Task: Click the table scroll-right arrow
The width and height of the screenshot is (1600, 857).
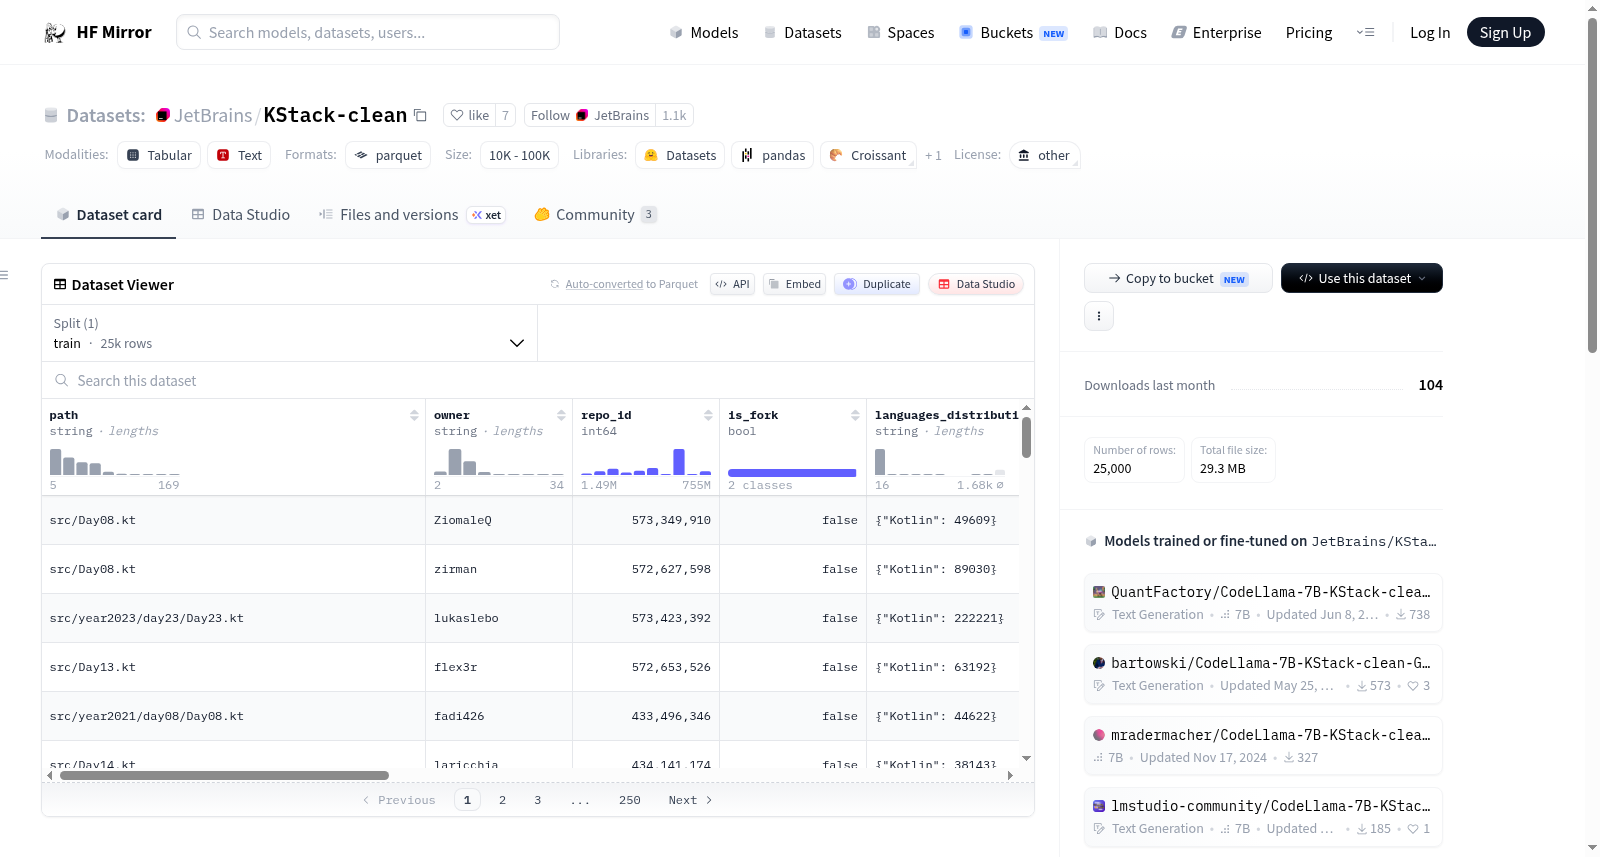Action: tap(1010, 775)
